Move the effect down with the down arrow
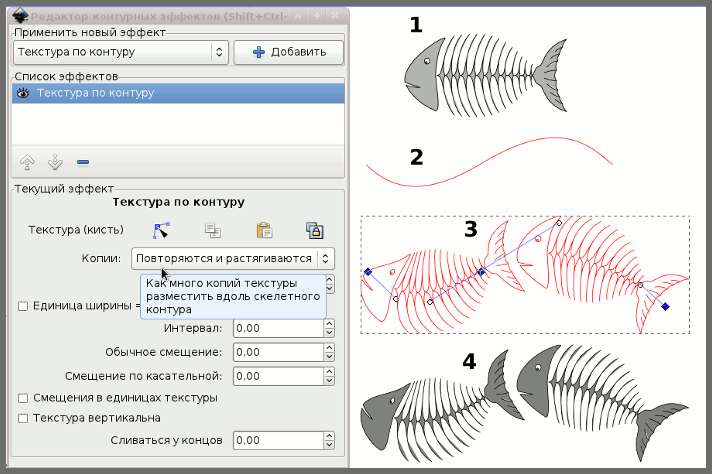Viewport: 712px width, 474px height. (x=55, y=162)
